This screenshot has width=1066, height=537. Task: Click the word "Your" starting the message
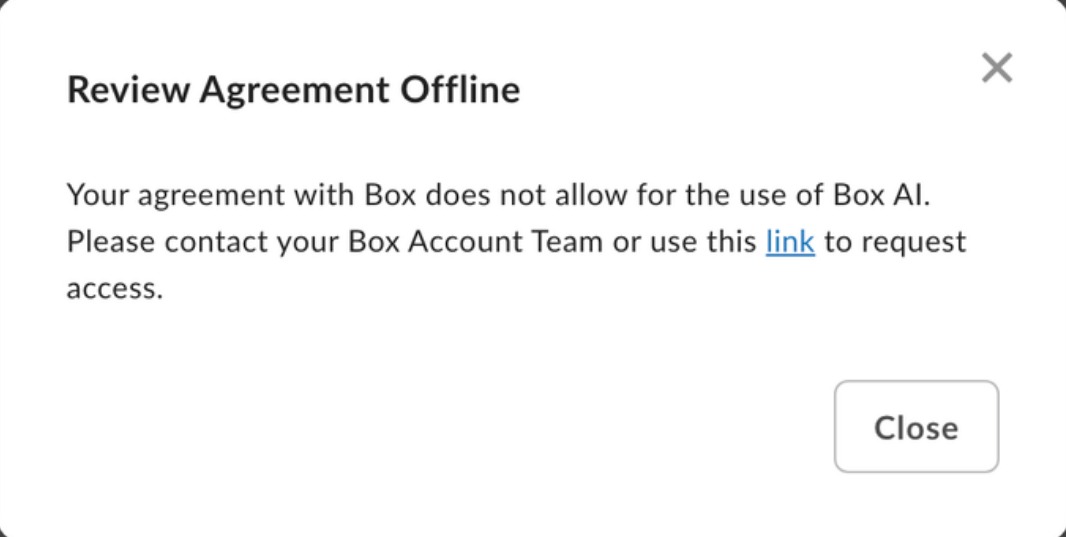click(x=97, y=195)
